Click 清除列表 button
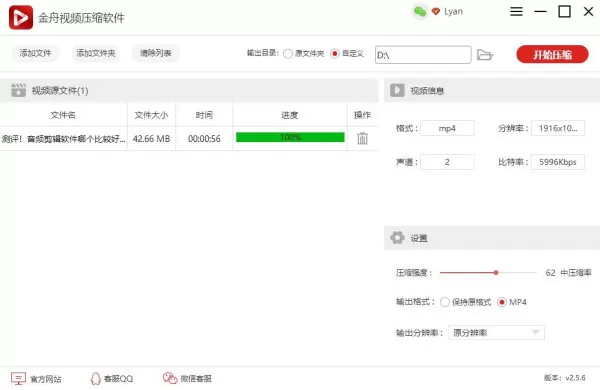 (x=156, y=53)
